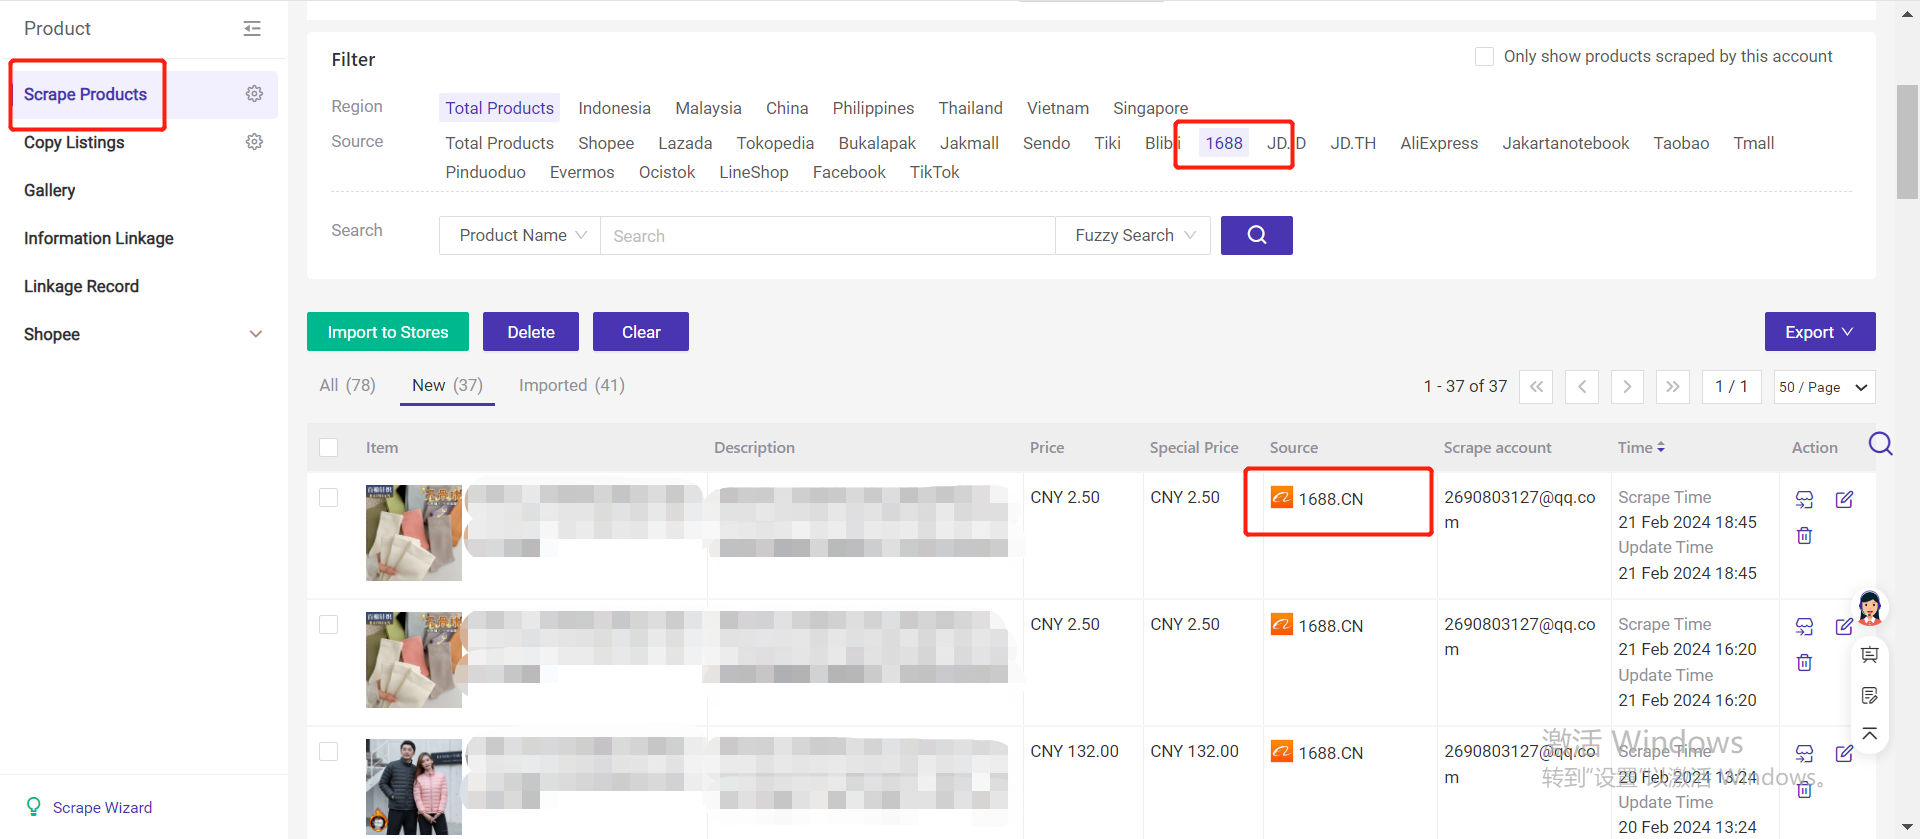The height and width of the screenshot is (839, 1920).
Task: Filter source by 1688
Action: tap(1224, 143)
